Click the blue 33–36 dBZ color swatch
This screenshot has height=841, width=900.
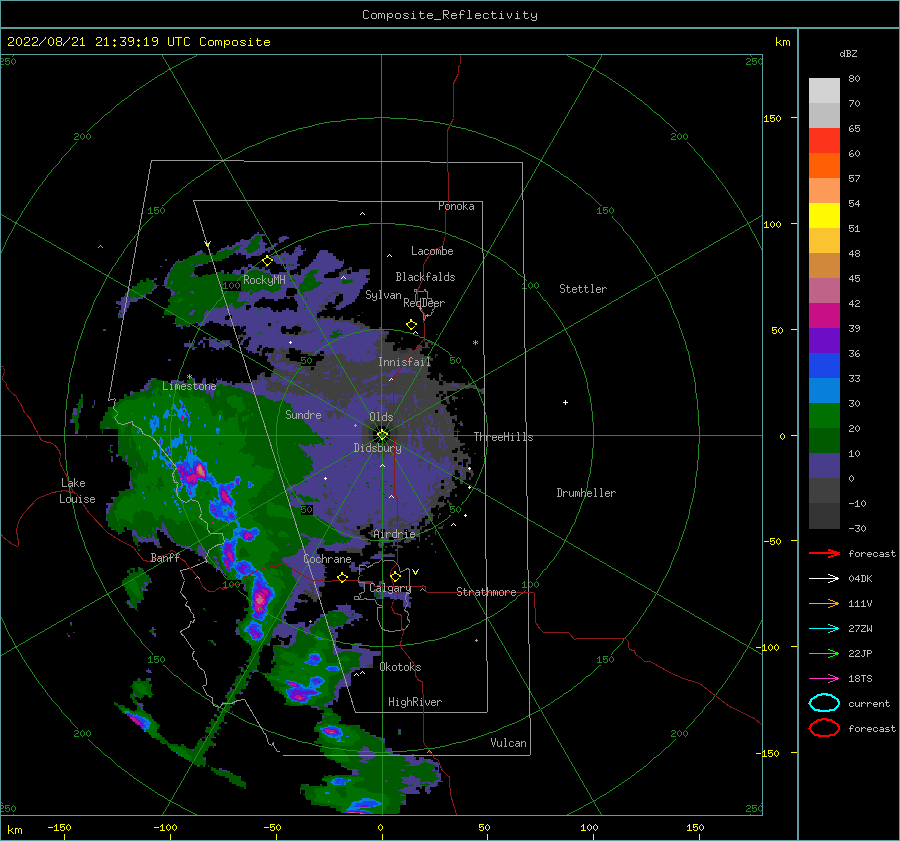(x=824, y=366)
